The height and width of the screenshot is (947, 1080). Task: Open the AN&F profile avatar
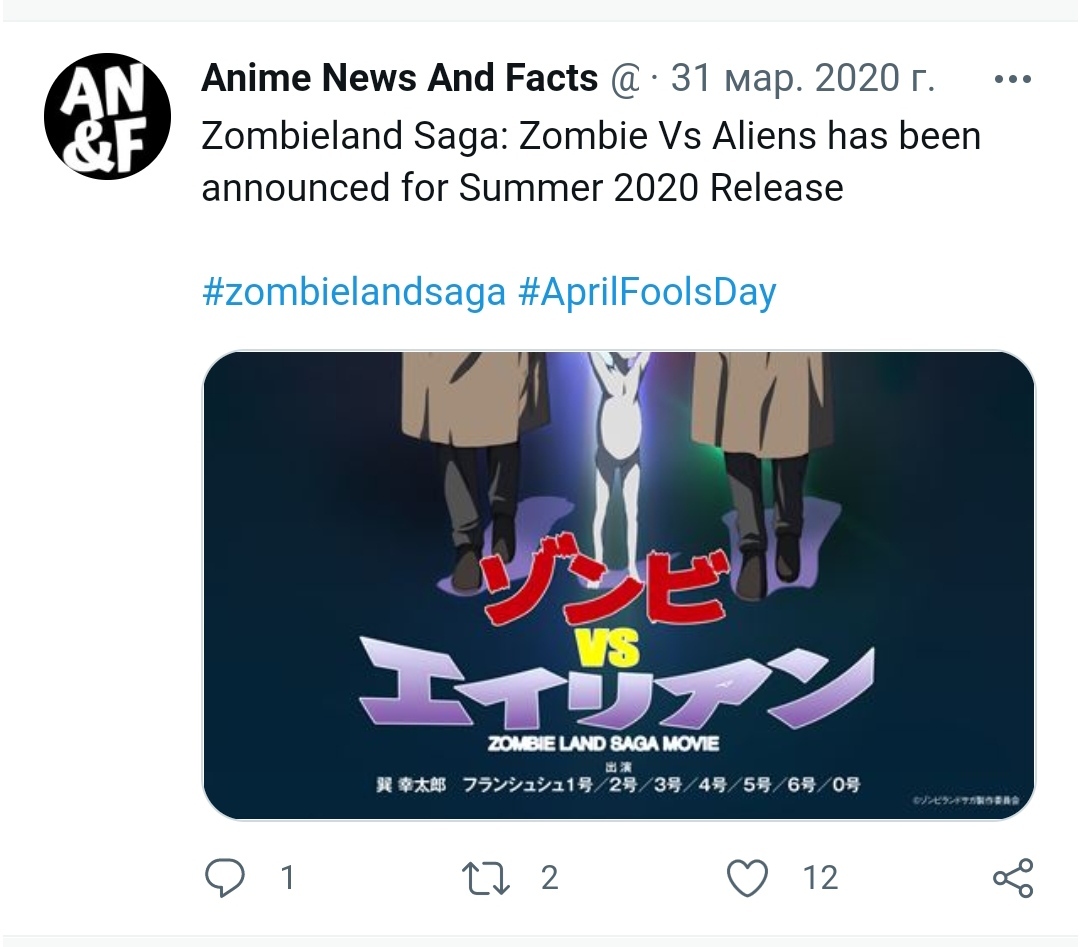point(108,116)
